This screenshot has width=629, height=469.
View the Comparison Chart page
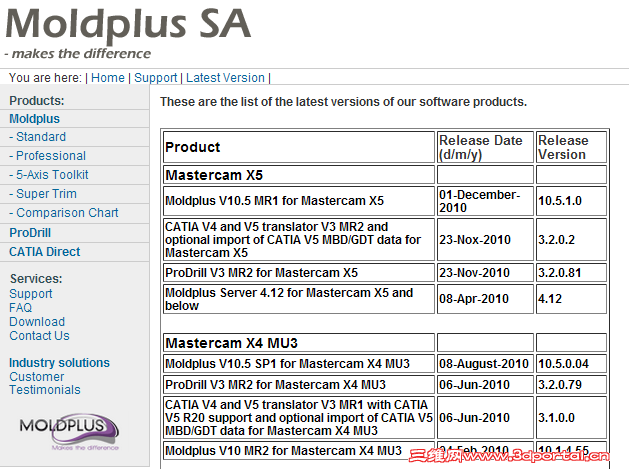coord(67,213)
